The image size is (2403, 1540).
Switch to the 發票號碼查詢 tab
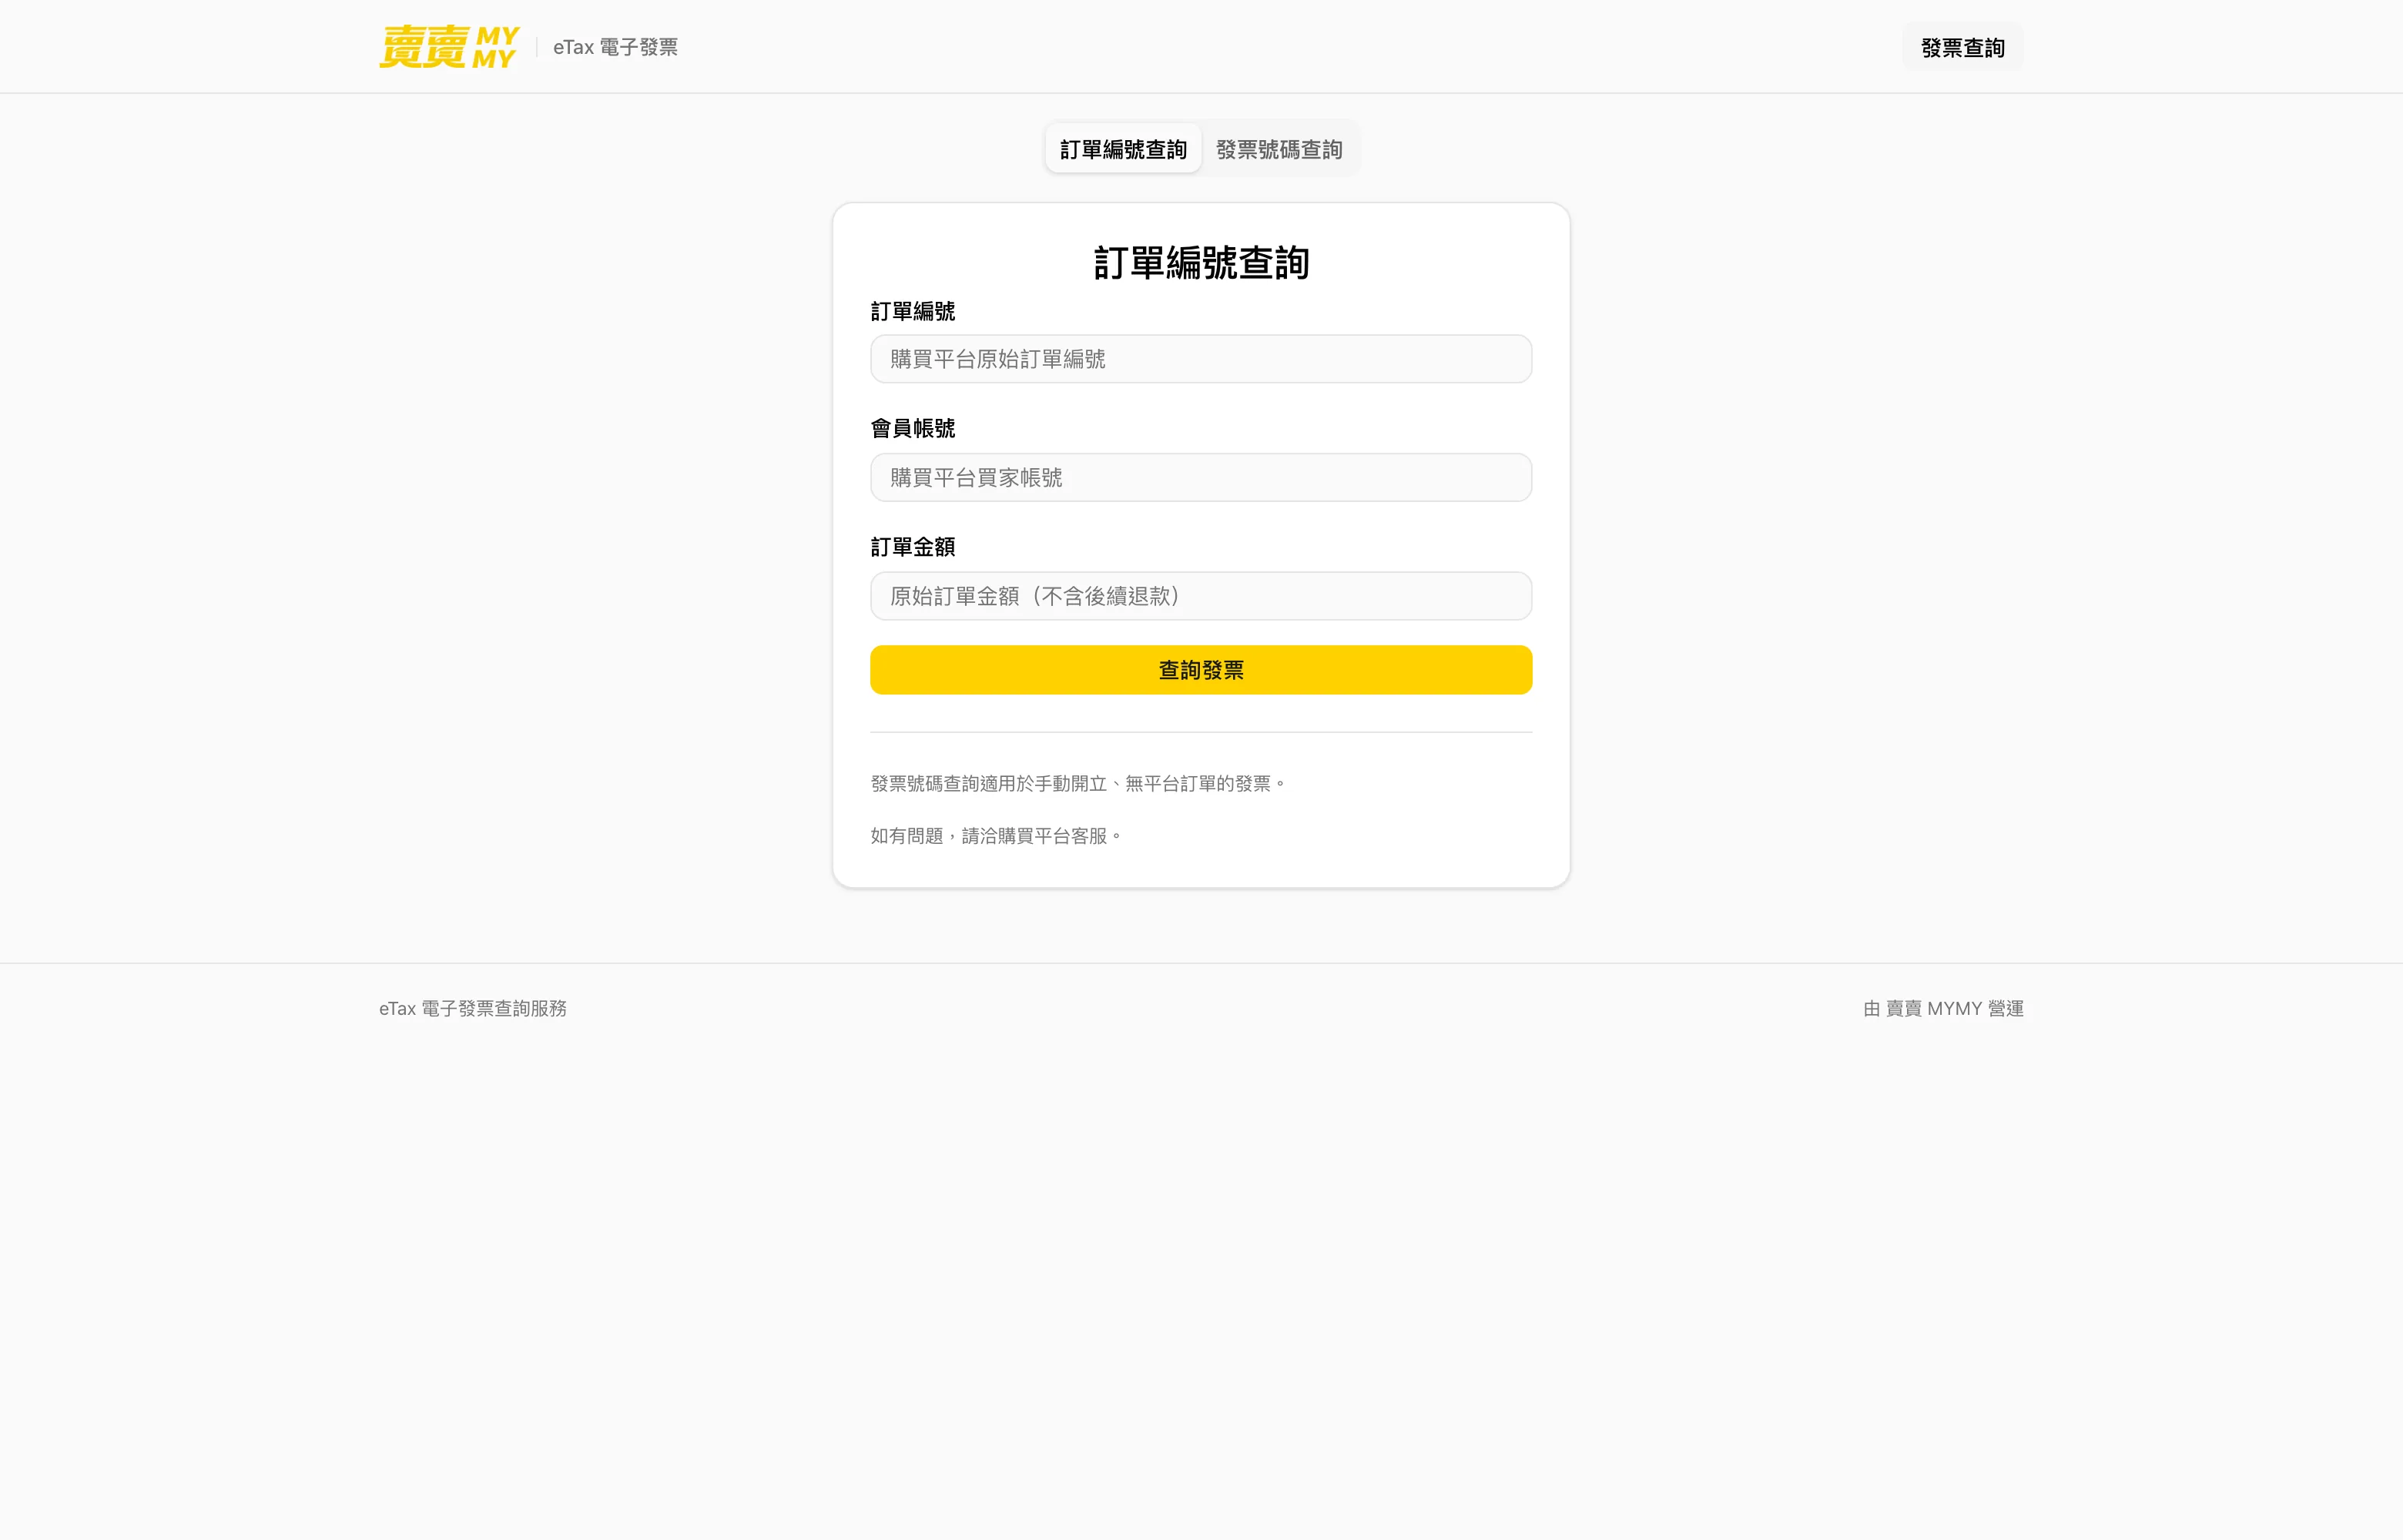(1279, 149)
